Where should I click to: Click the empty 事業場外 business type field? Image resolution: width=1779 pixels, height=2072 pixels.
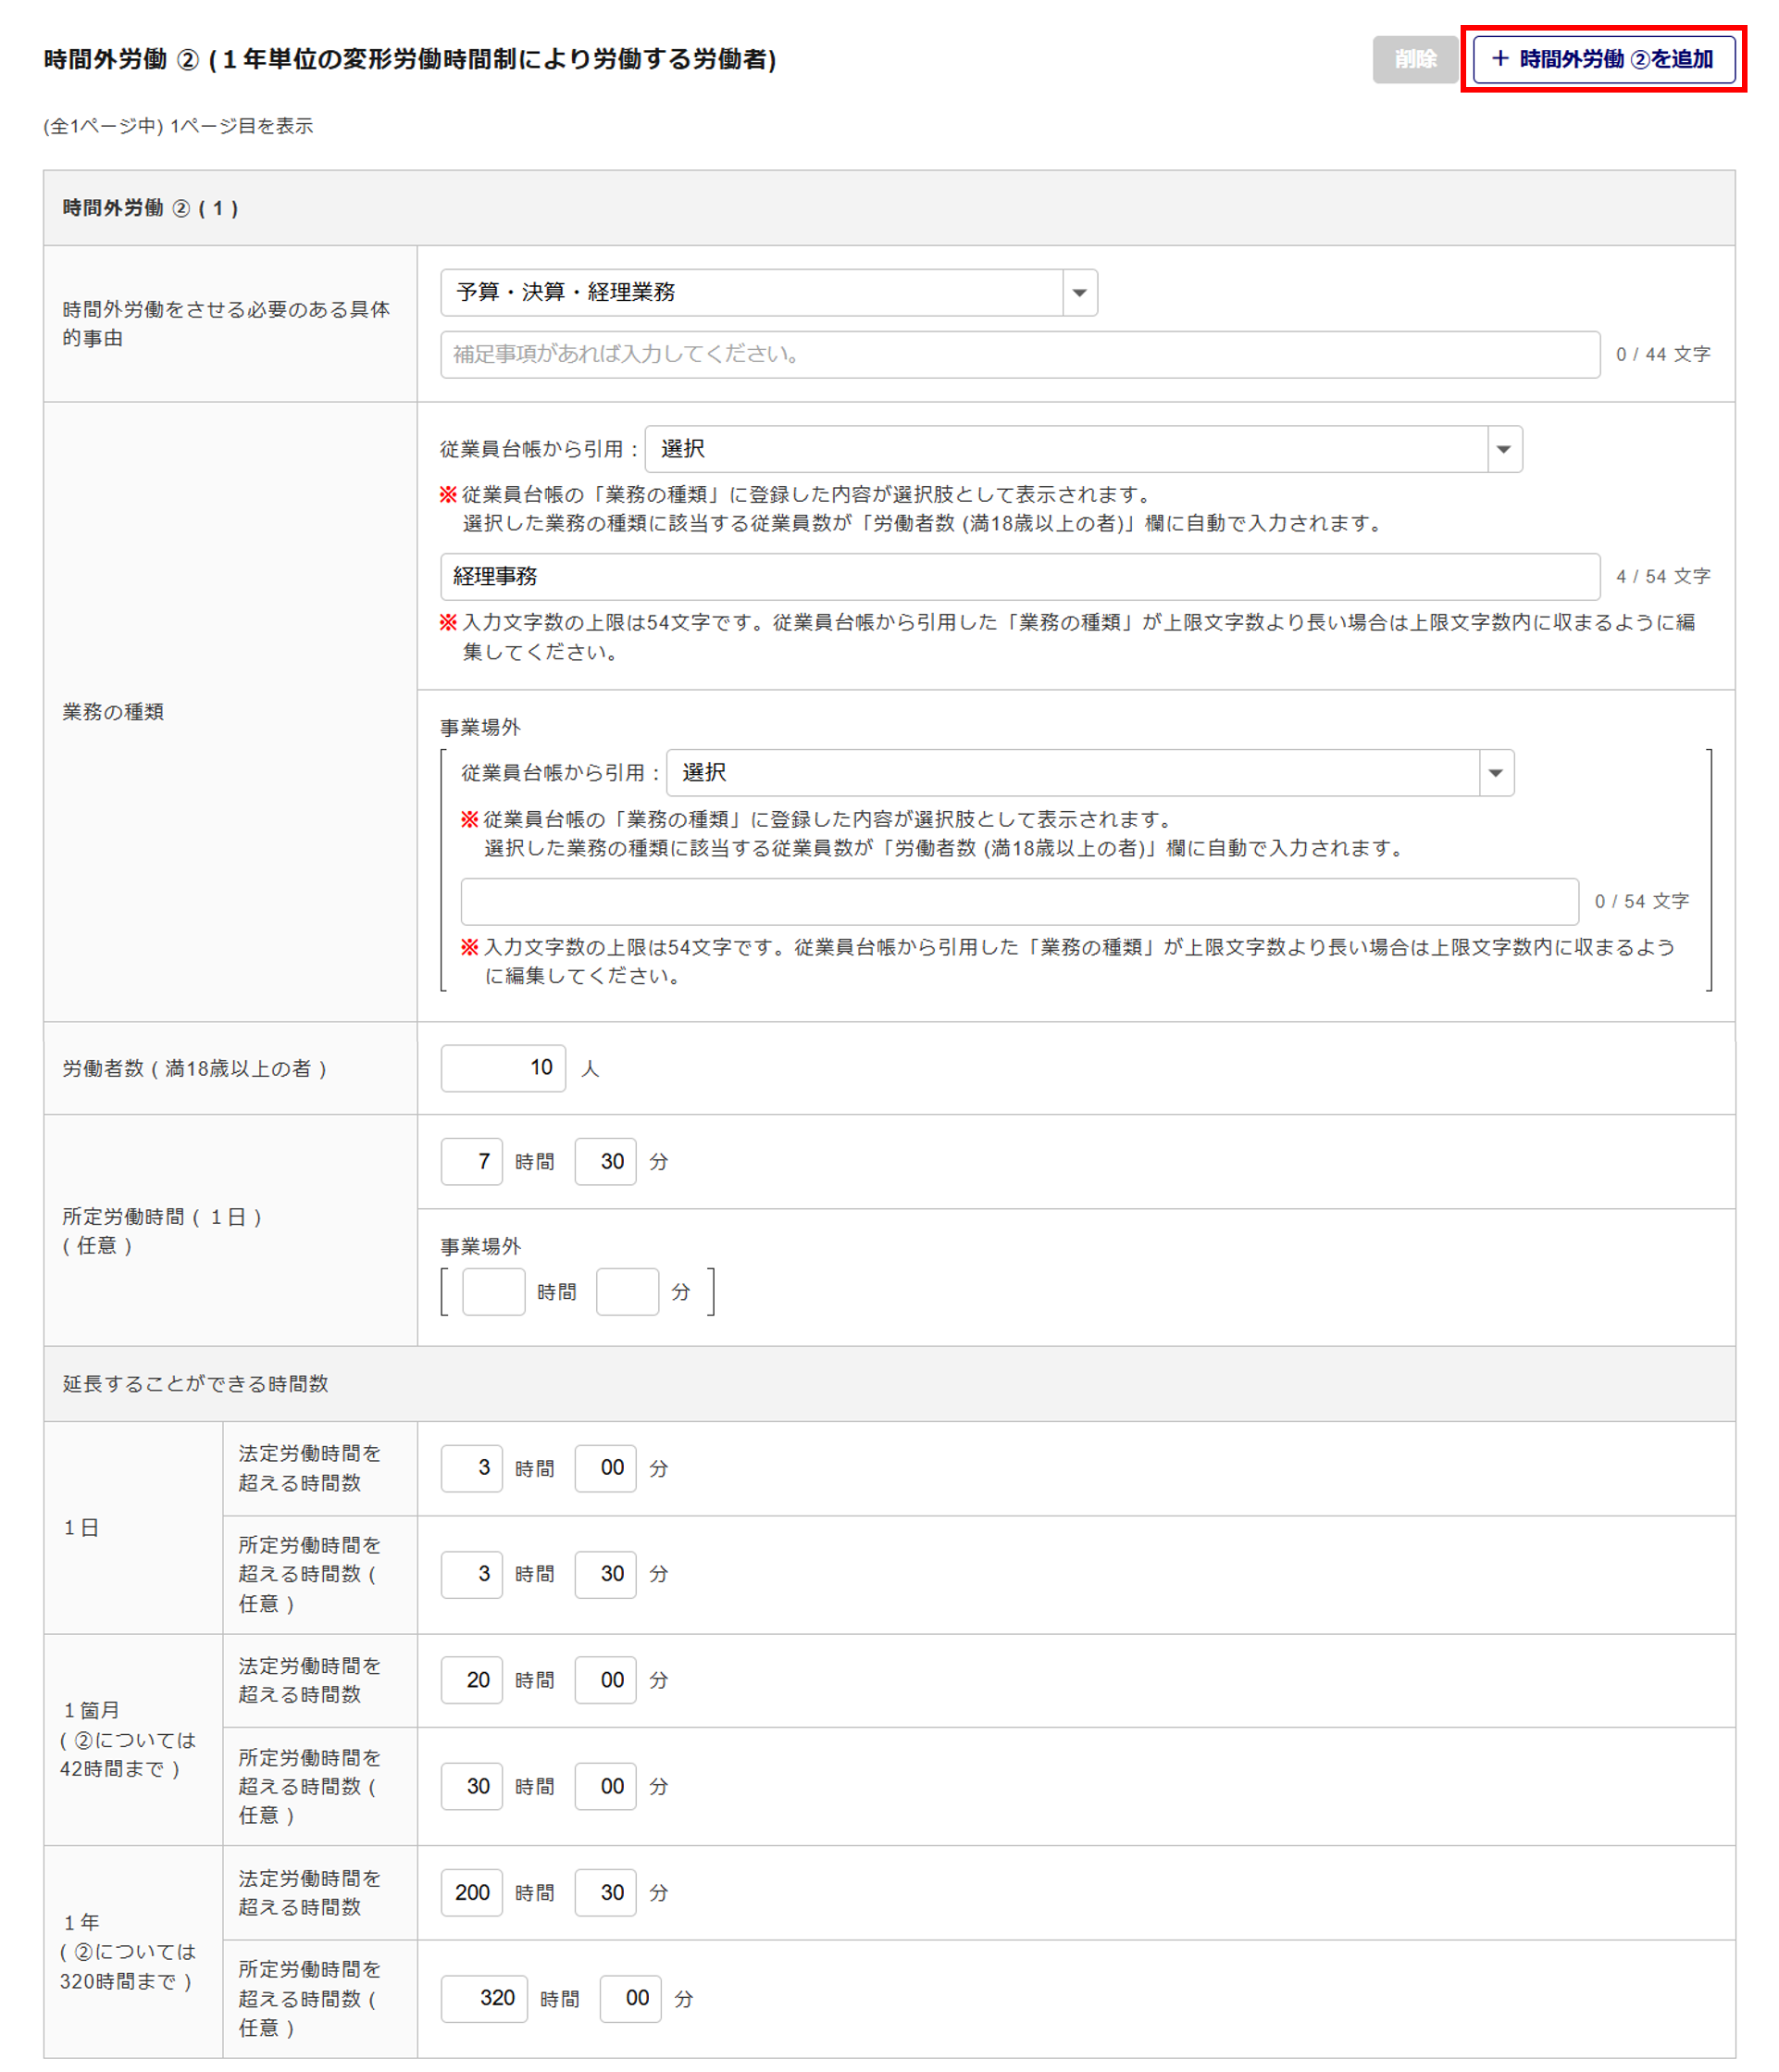(x=1019, y=902)
